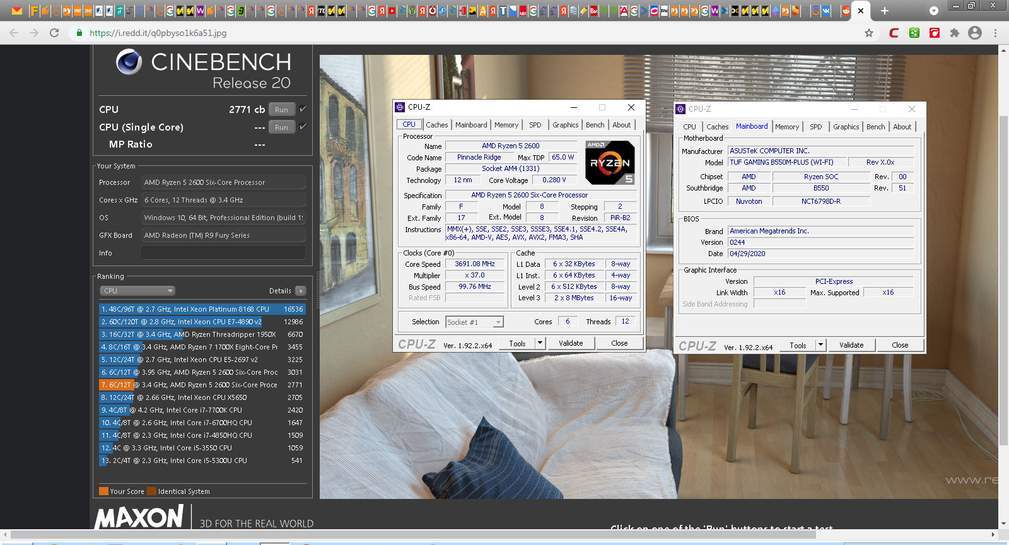Open the red shield-like extension icon
The image size is (1009, 545).
click(934, 33)
